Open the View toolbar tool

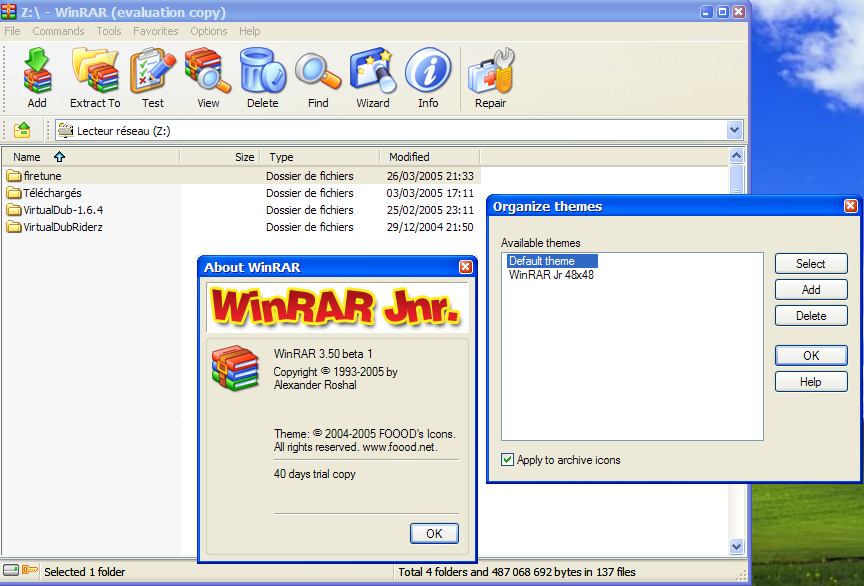(208, 72)
